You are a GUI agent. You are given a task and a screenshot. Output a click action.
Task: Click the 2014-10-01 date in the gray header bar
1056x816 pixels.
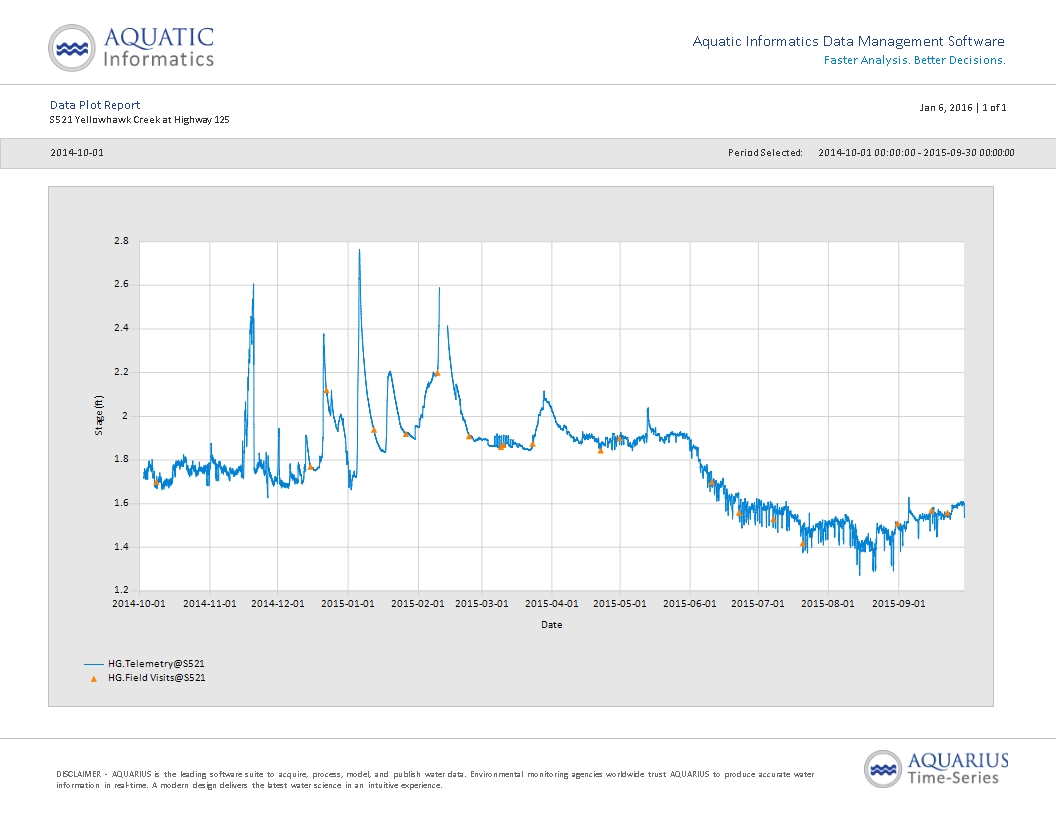click(x=77, y=153)
